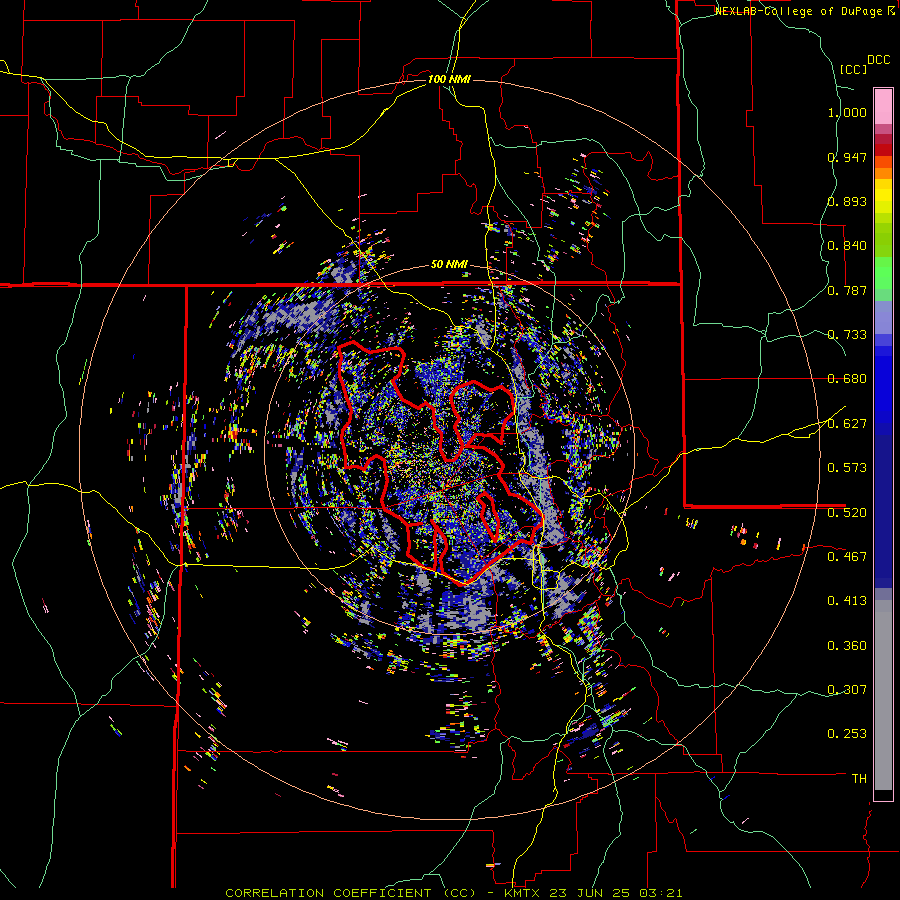Click the 0.680 legend value
Screen dimensions: 900x900
(847, 379)
